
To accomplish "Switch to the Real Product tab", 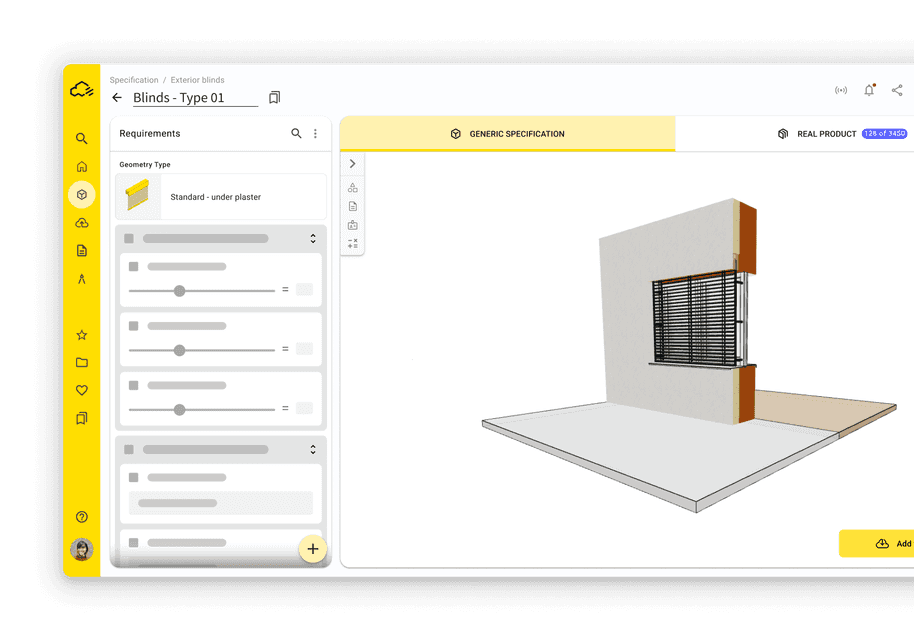I will point(824,133).
